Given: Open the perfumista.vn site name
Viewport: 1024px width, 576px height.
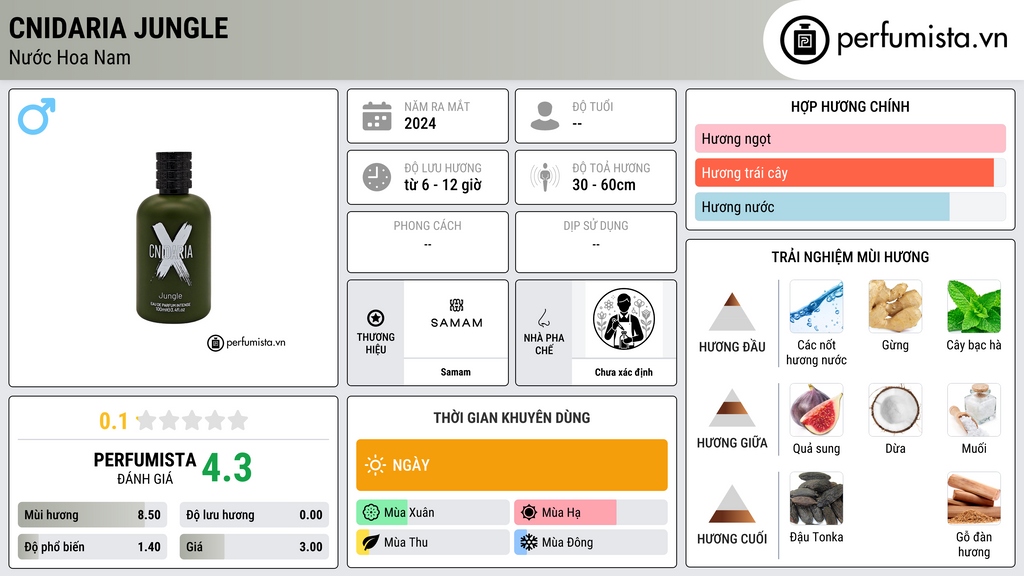Looking at the screenshot, I should 922,39.
